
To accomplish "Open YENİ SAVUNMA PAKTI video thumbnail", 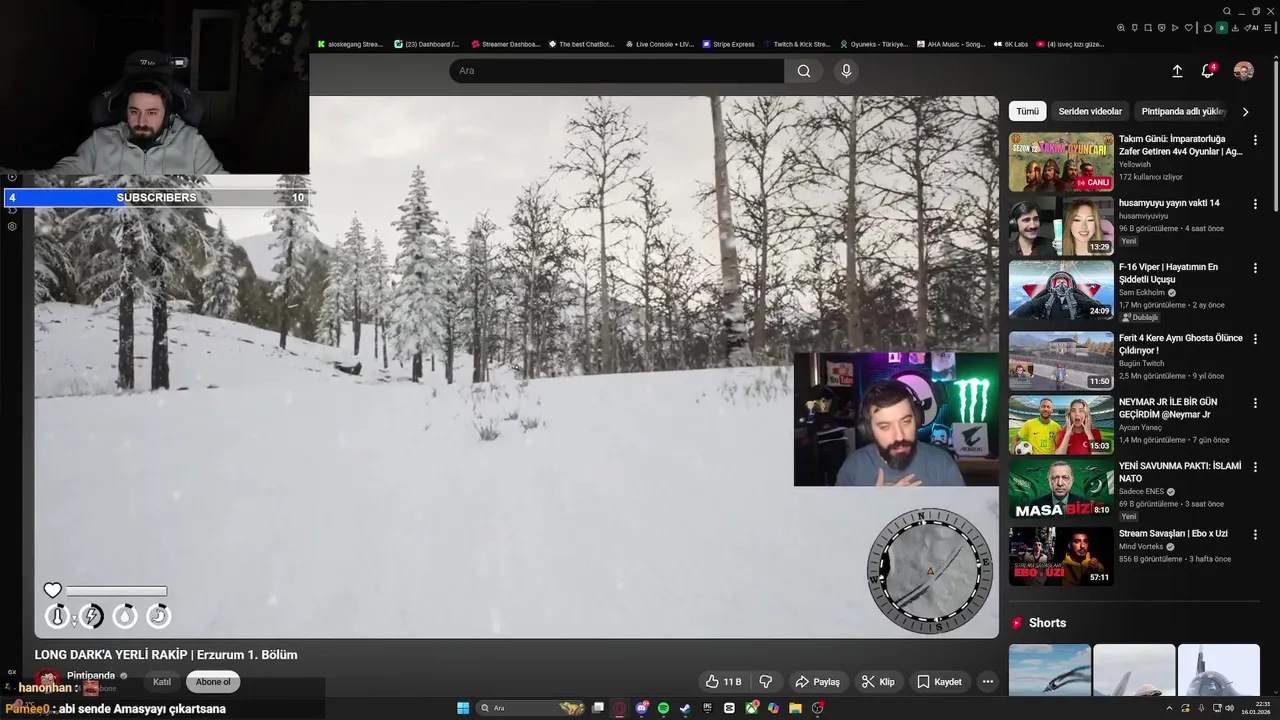I will (1061, 489).
